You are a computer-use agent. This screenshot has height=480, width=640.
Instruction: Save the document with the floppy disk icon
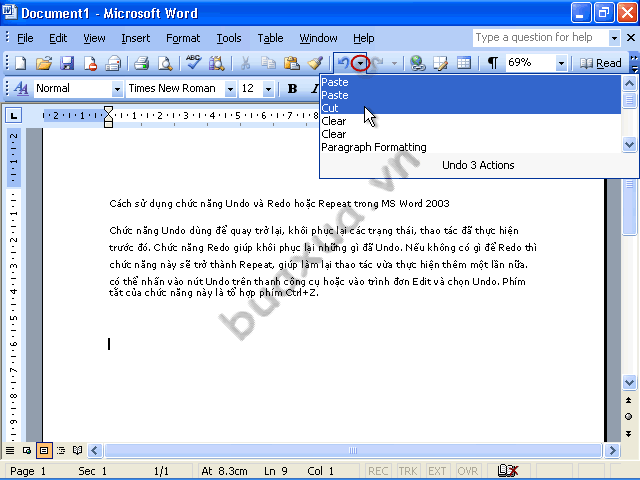coord(67,63)
